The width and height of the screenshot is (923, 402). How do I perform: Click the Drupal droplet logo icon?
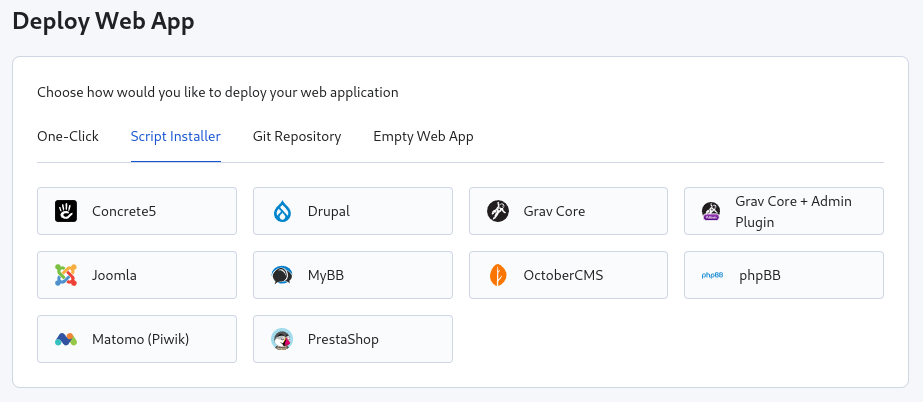click(282, 211)
